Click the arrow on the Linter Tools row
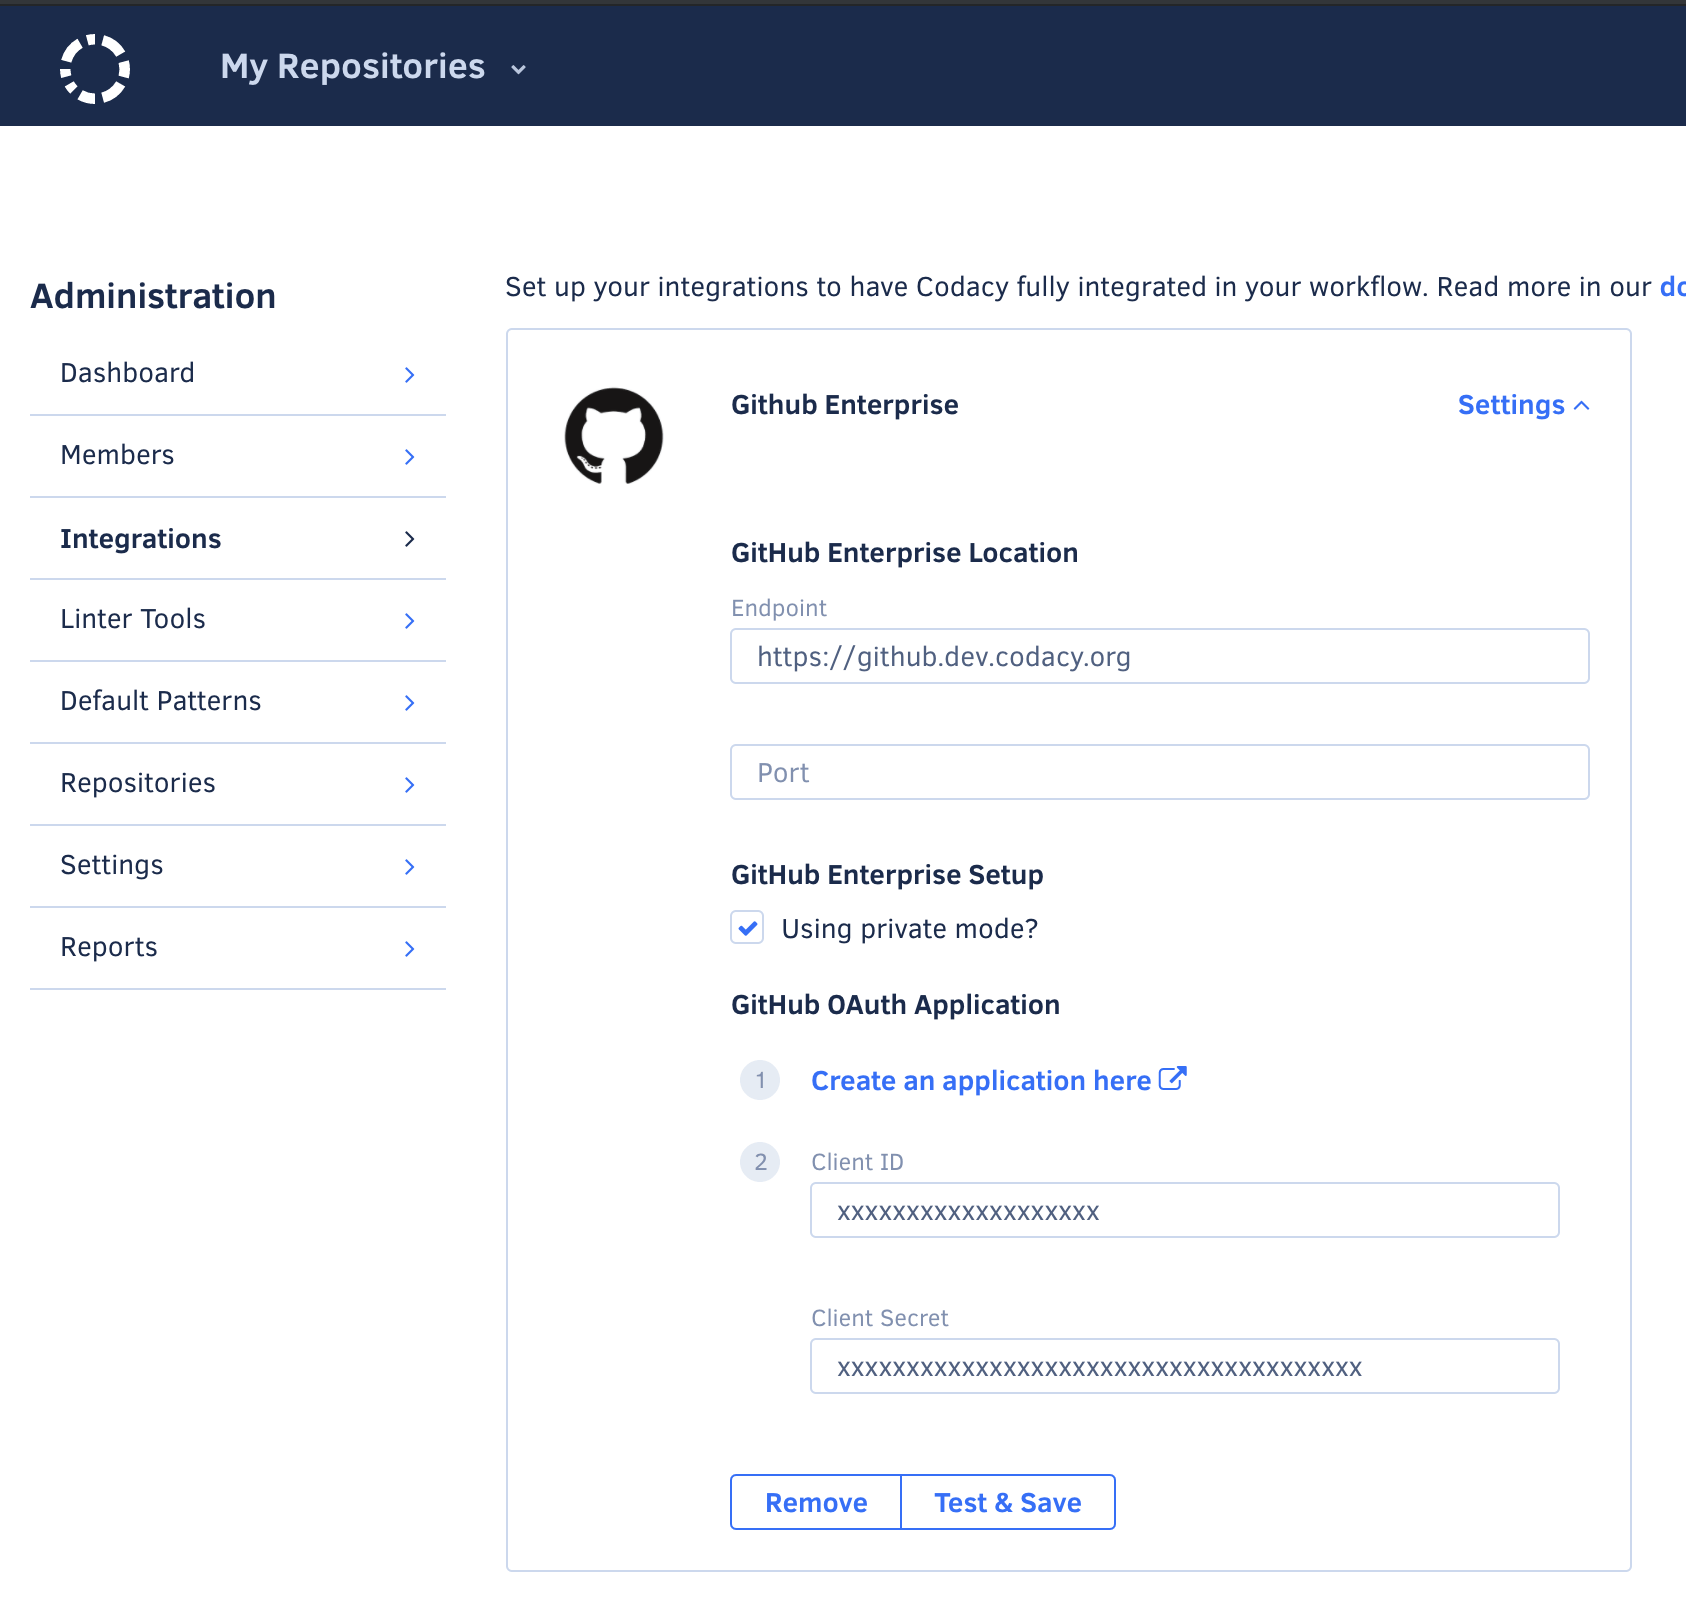1686x1598 pixels. [409, 621]
